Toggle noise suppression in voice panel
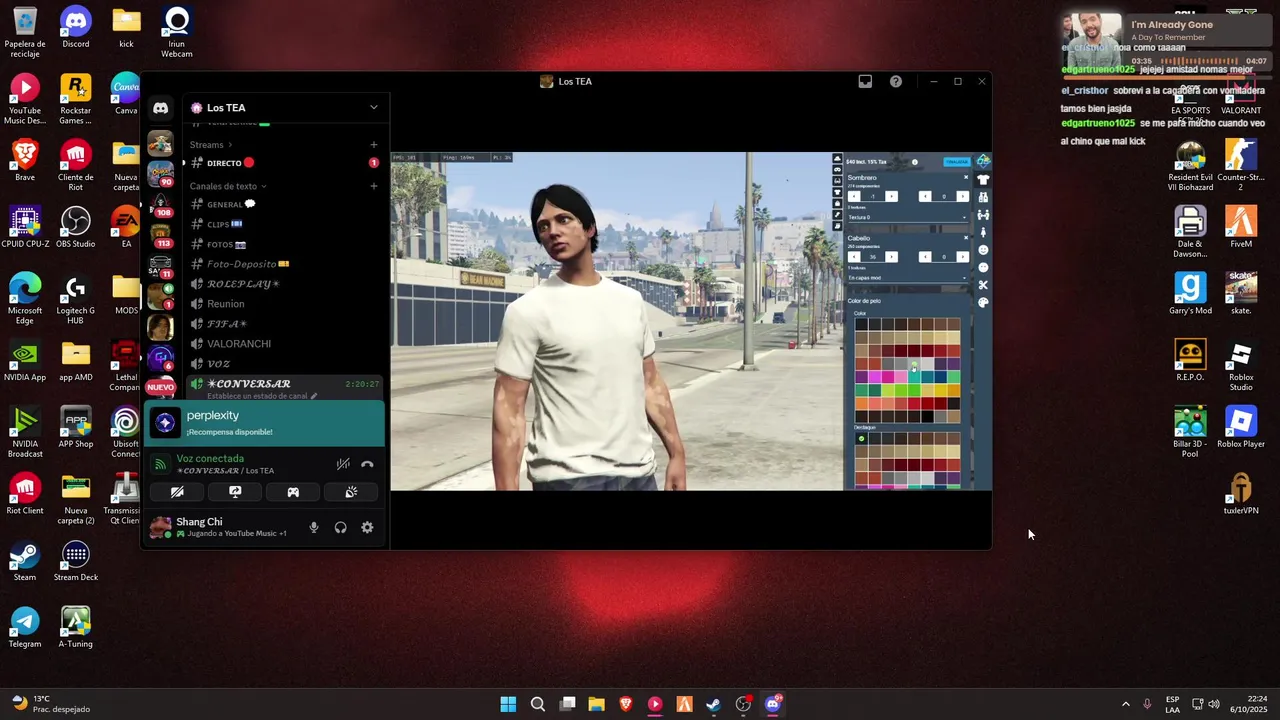The image size is (1280, 720). [343, 464]
